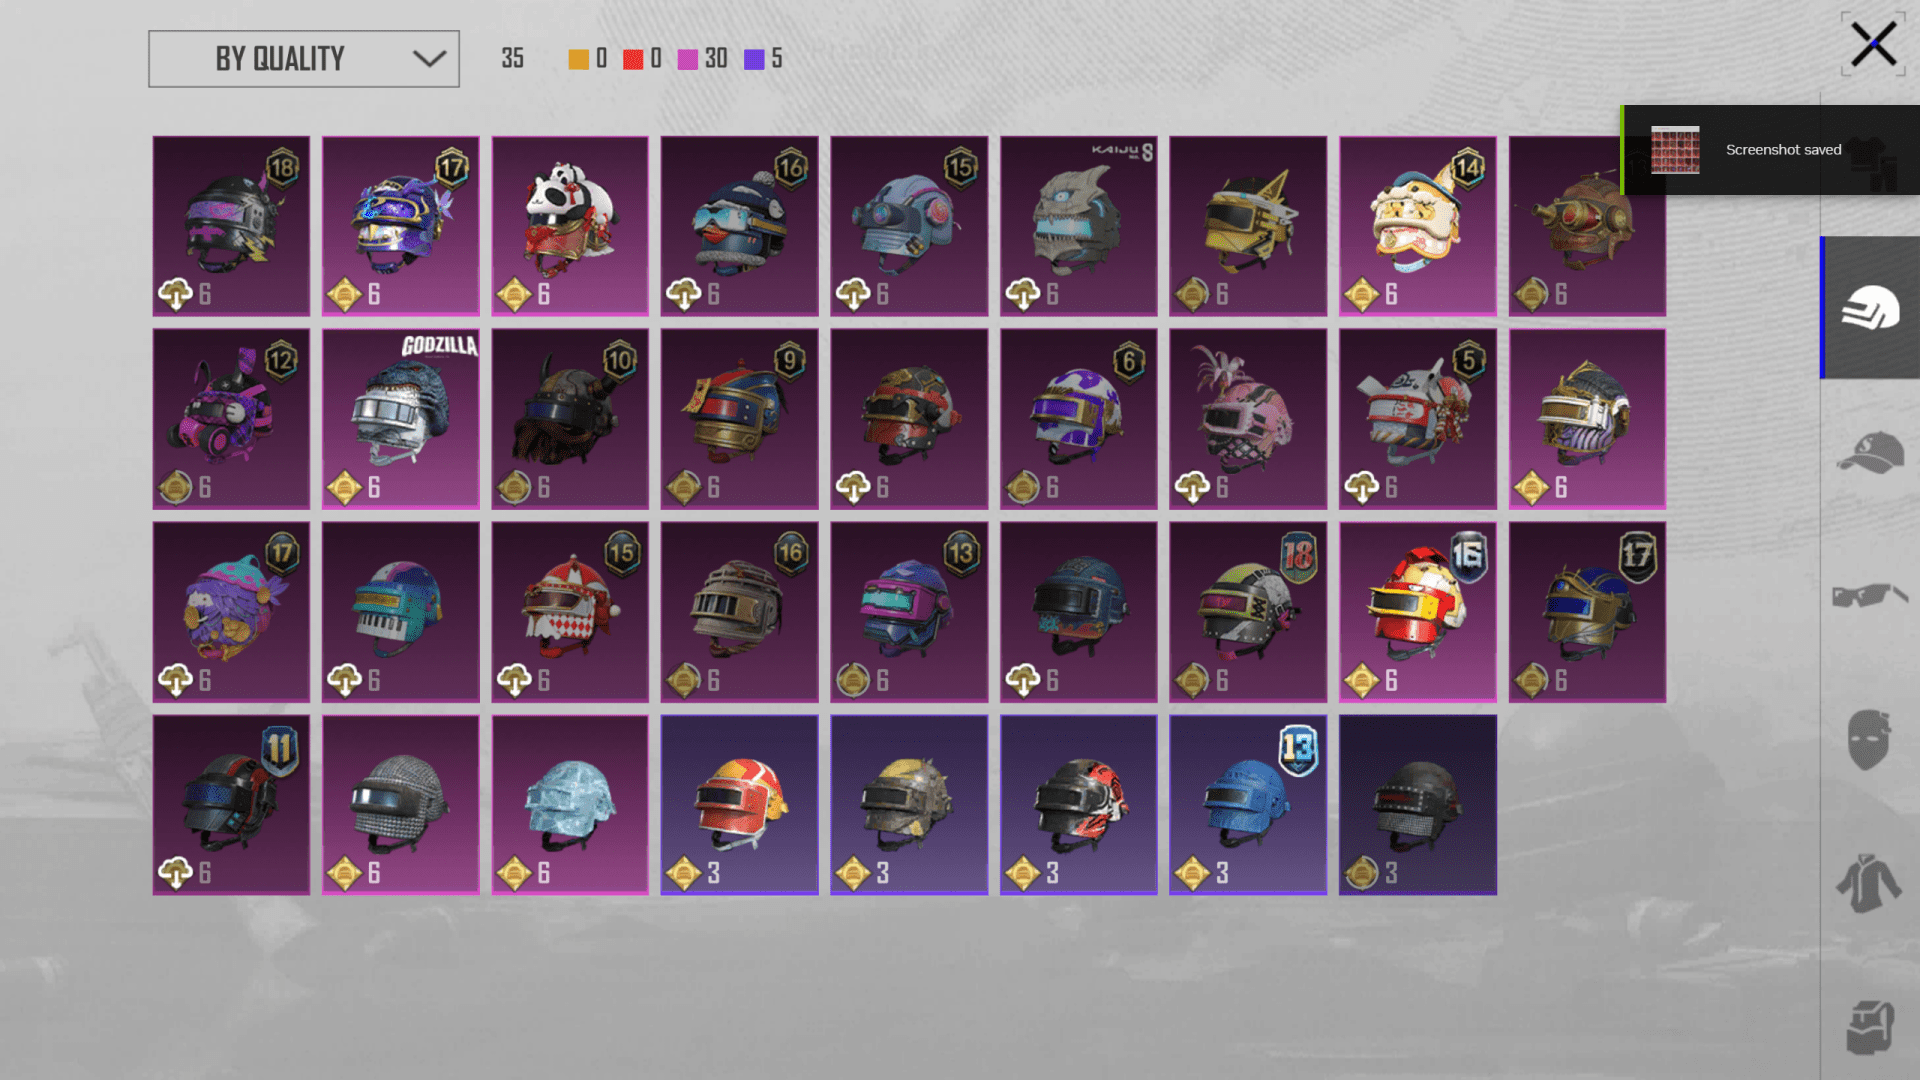
Task: Select the blue helmet with level 13 badge
Action: [x=1248, y=805]
